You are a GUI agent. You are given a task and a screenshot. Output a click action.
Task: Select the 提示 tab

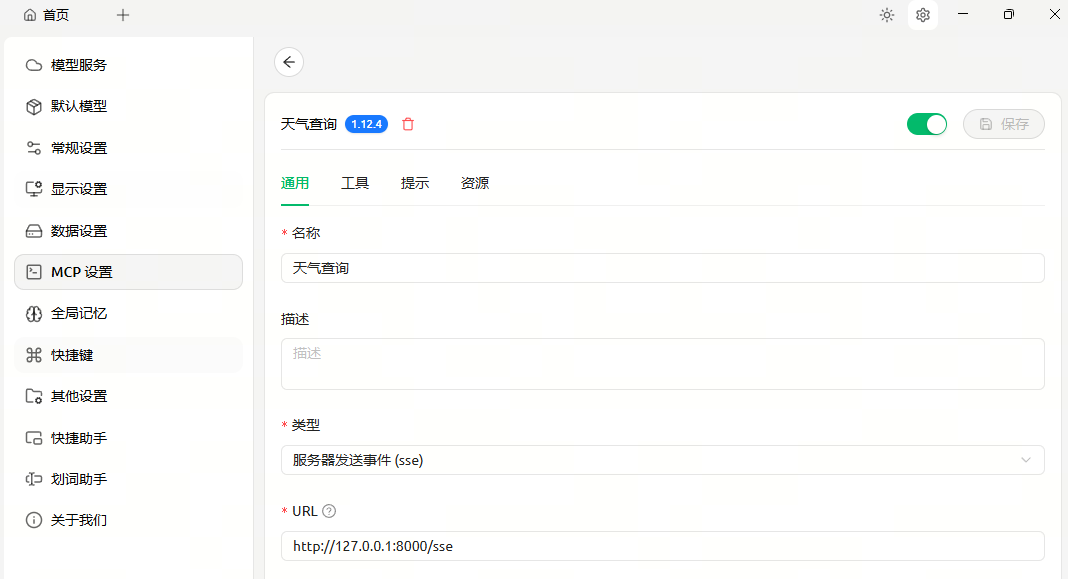coord(414,183)
